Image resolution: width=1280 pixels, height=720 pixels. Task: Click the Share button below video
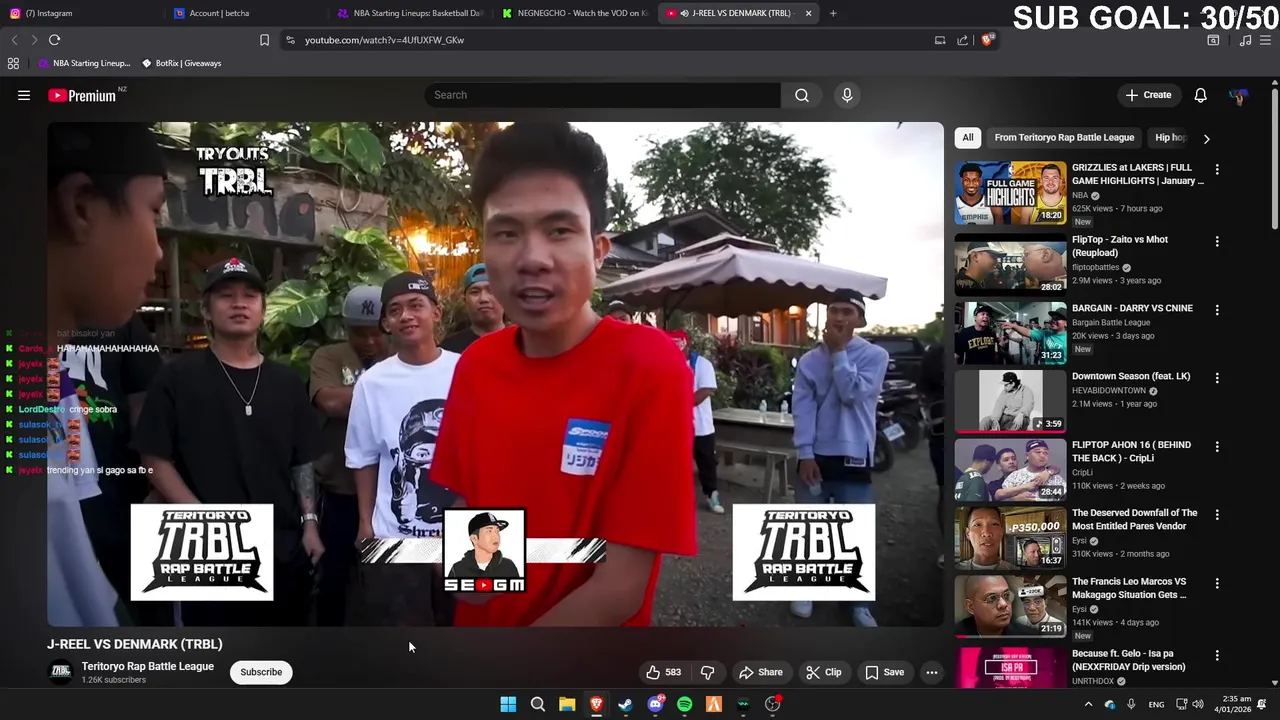[x=761, y=672]
